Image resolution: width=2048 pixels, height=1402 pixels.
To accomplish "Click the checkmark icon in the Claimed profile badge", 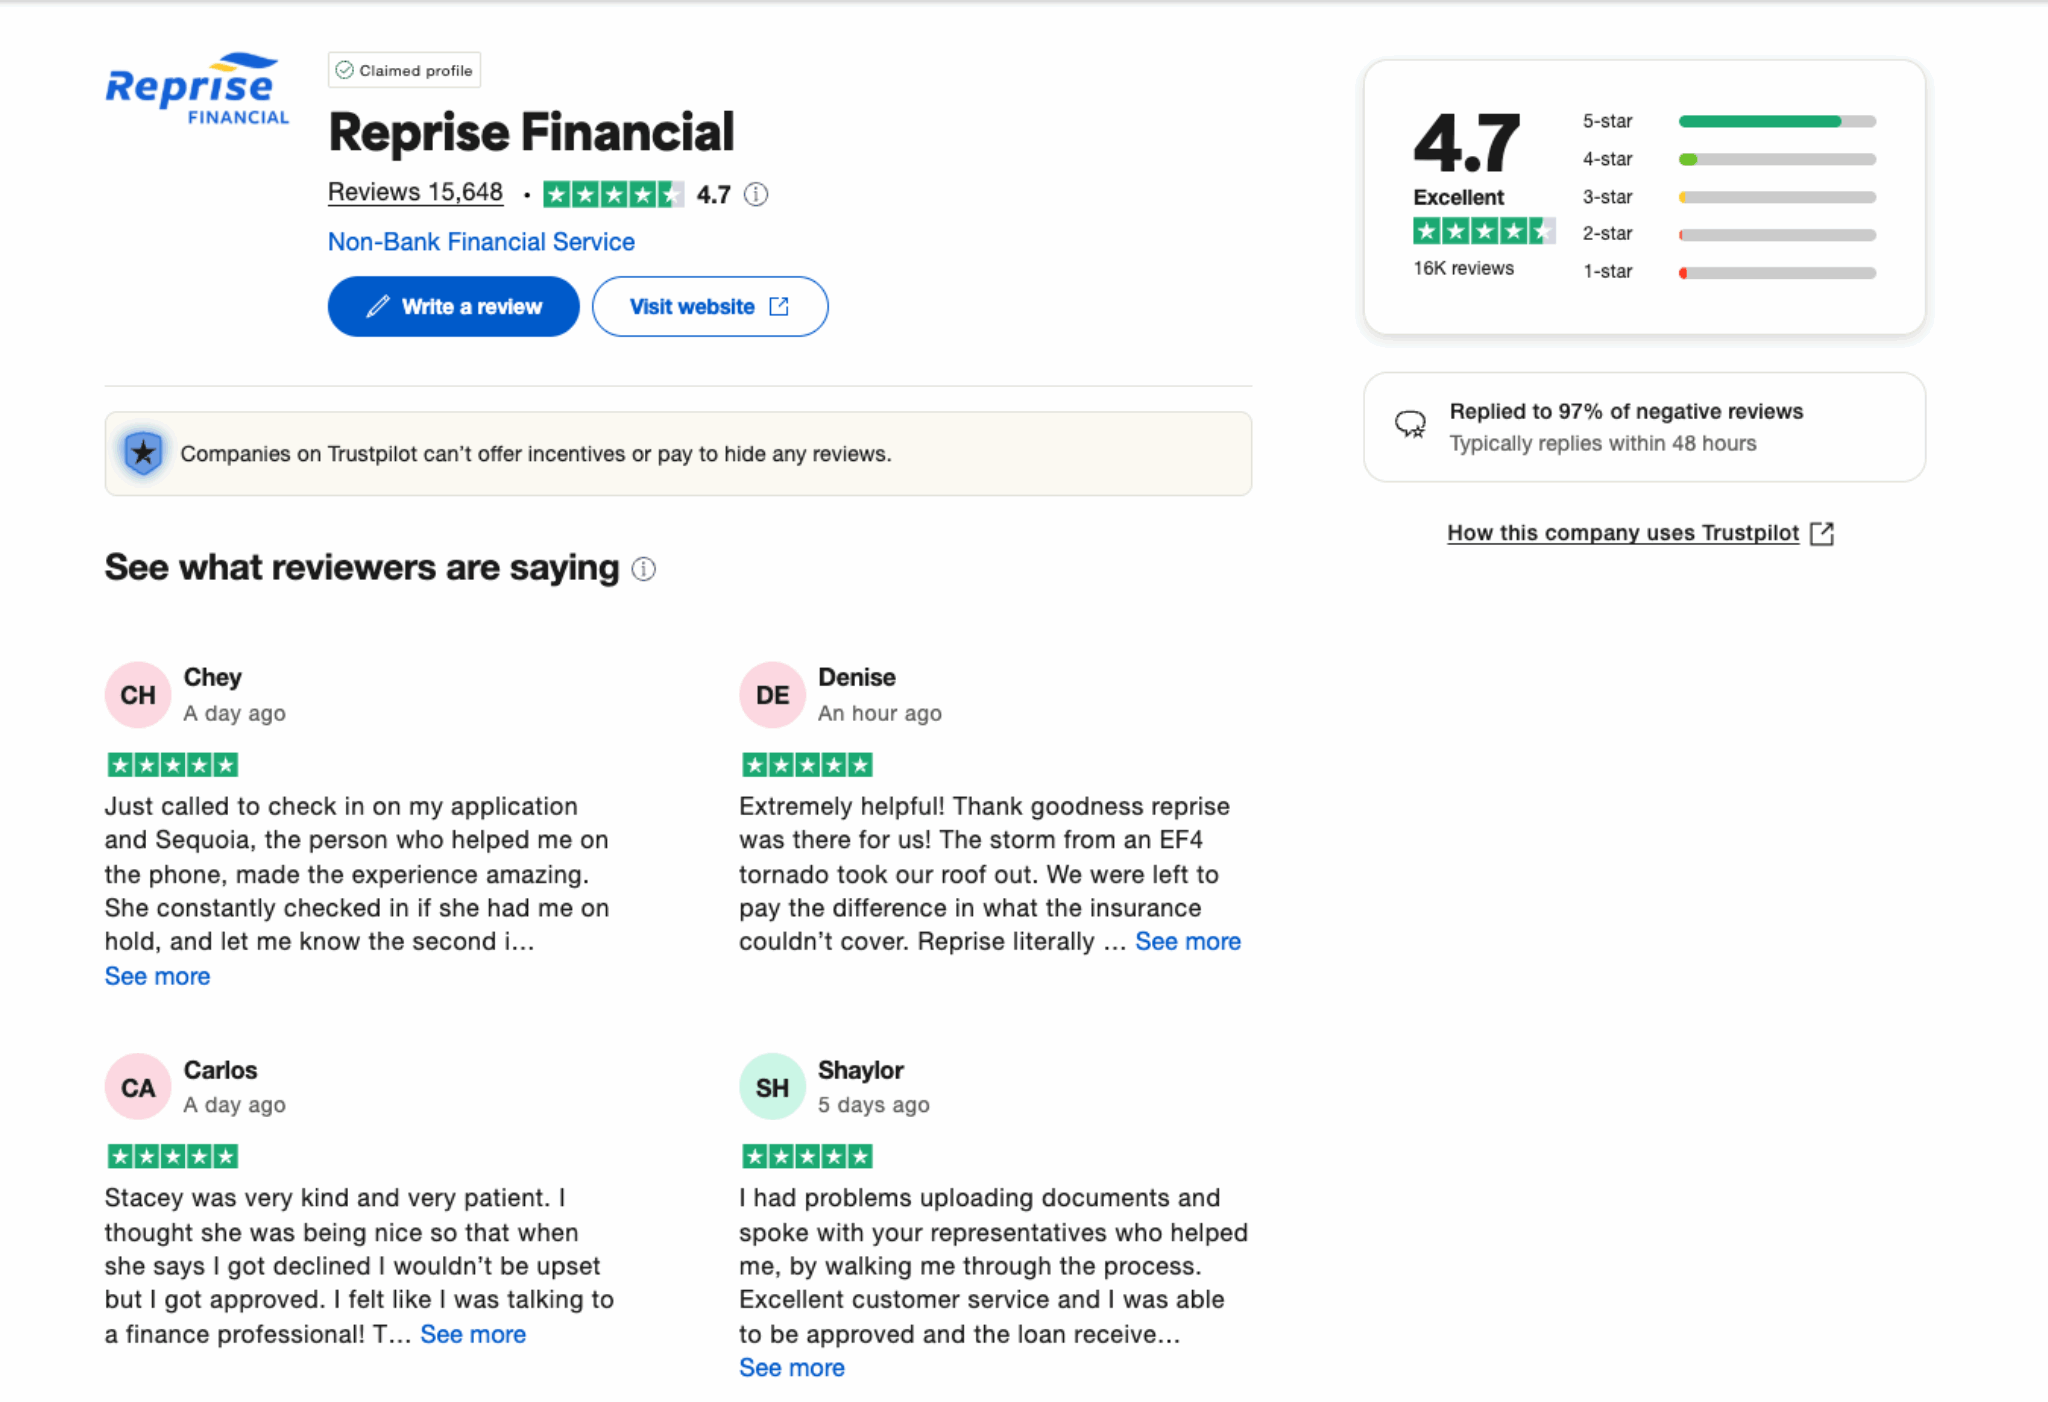I will [344, 69].
